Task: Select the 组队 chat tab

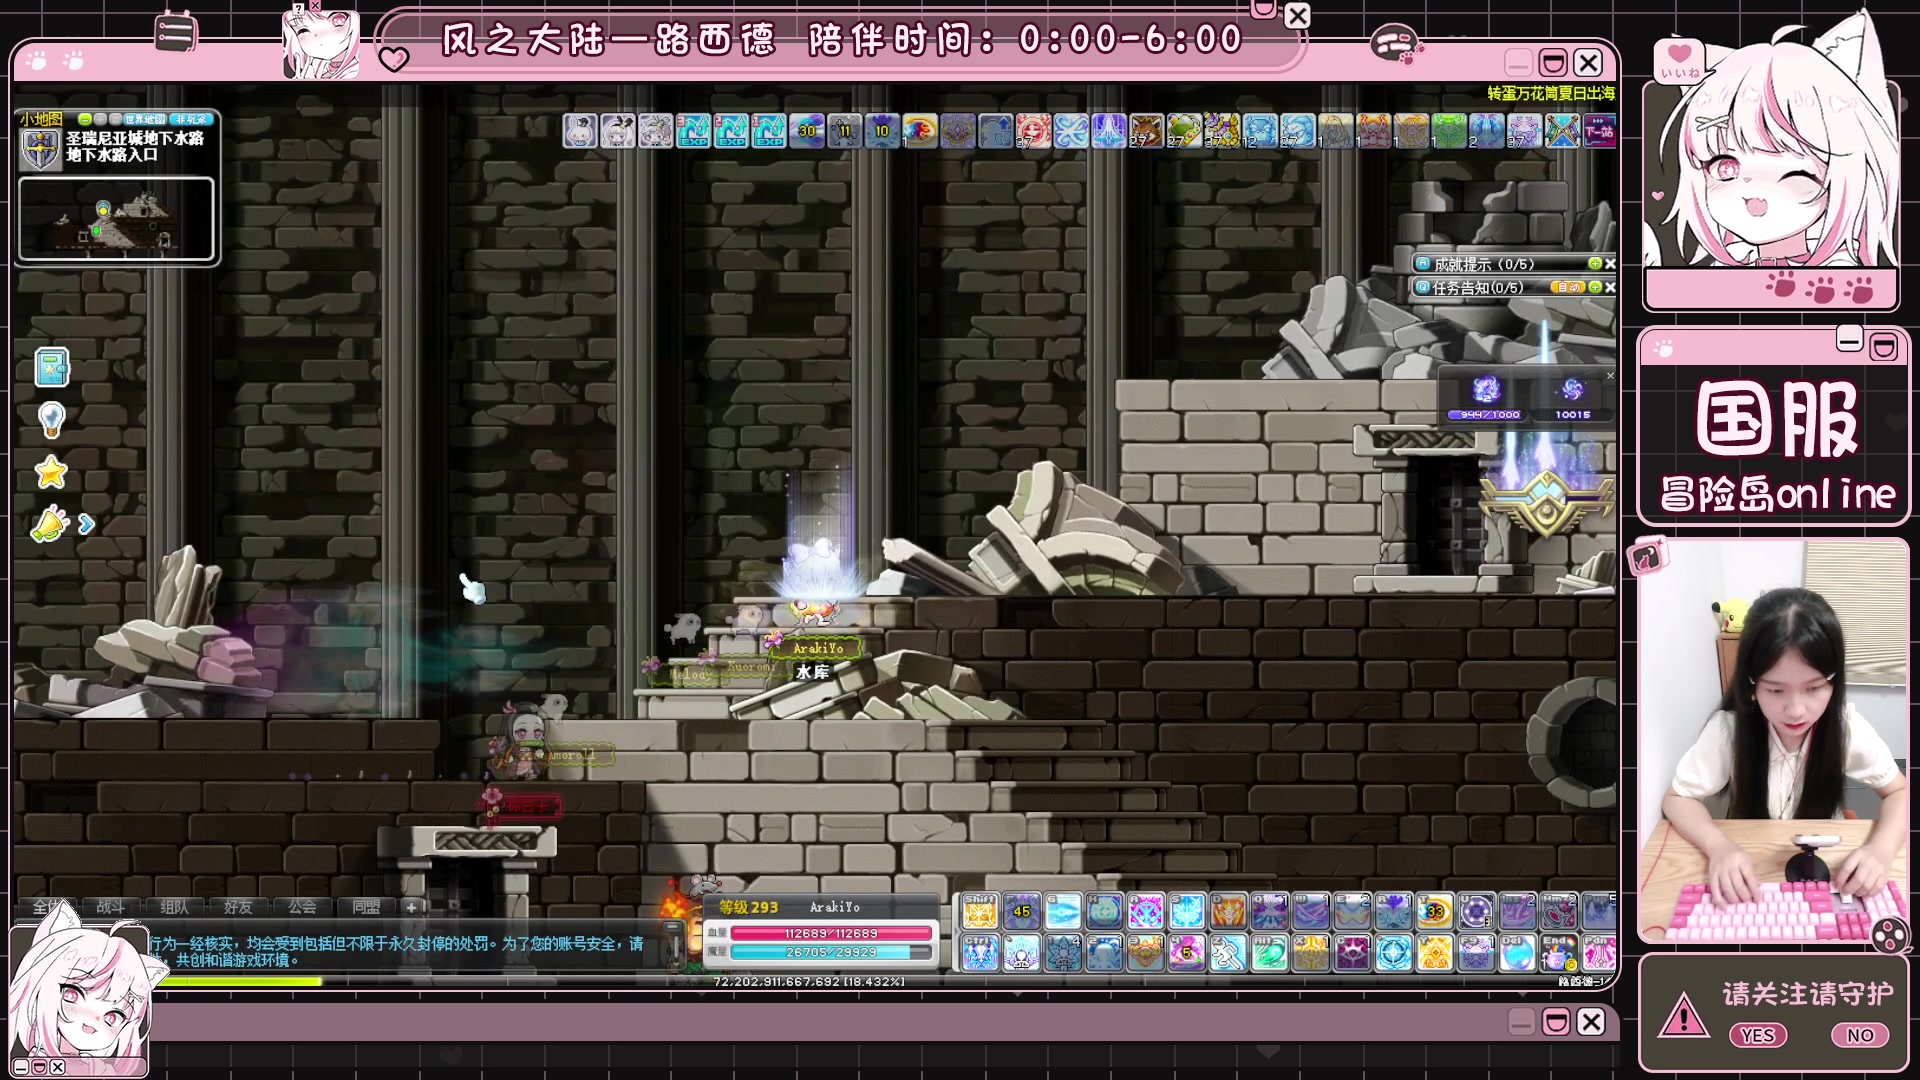Action: 174,907
